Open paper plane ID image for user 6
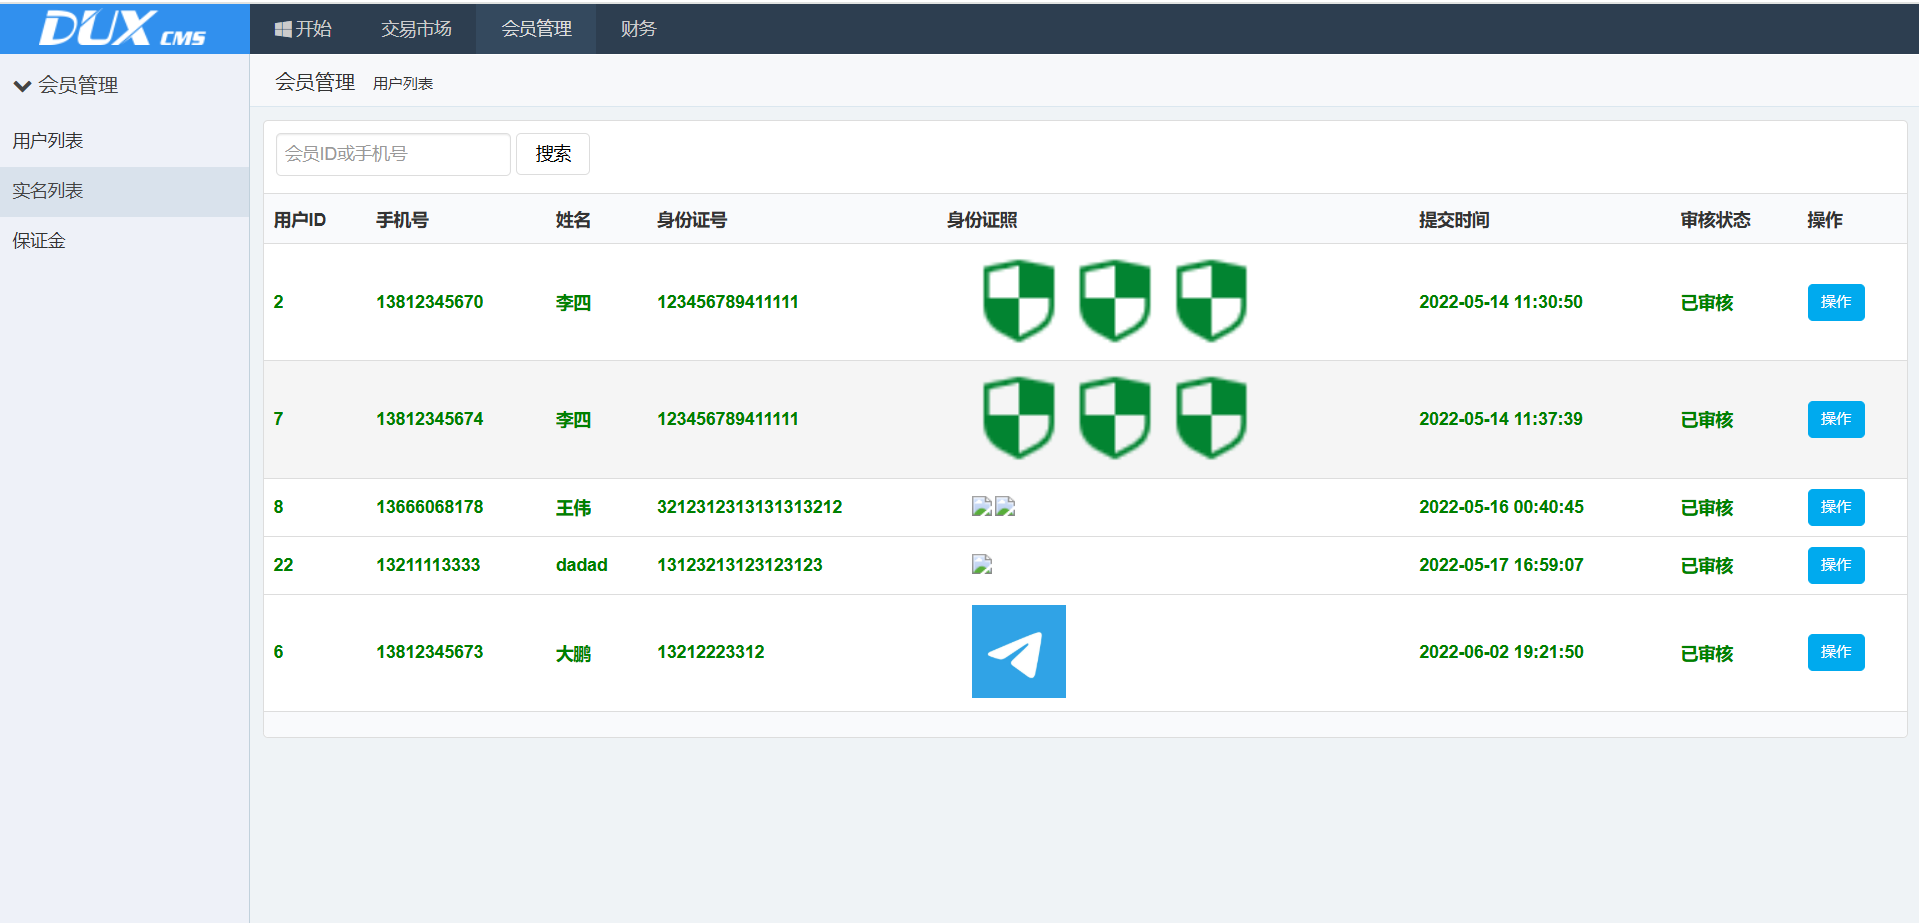 1018,652
